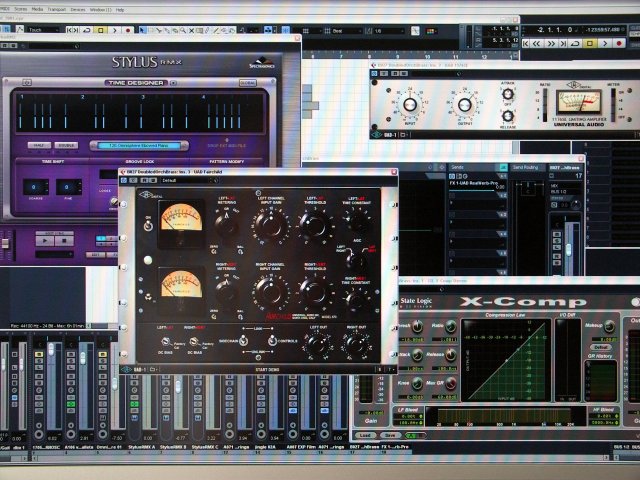
Task: Open the color palette selector in toolbar
Action: click(431, 31)
